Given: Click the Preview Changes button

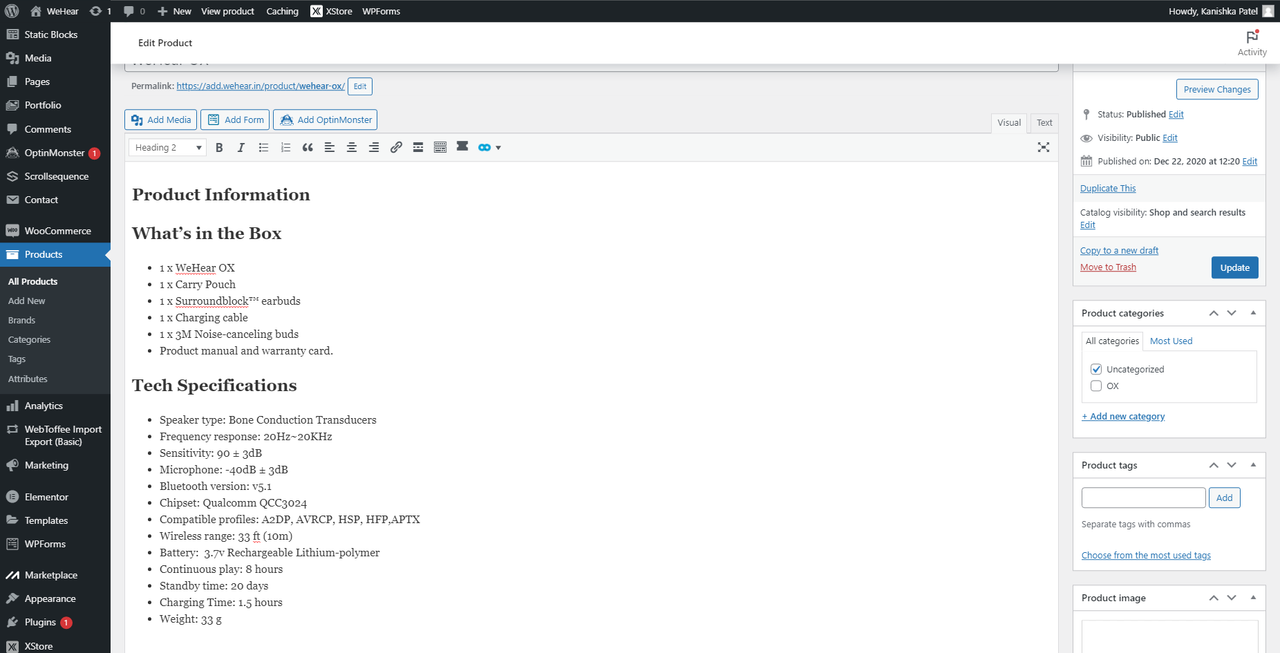Looking at the screenshot, I should 1217,89.
